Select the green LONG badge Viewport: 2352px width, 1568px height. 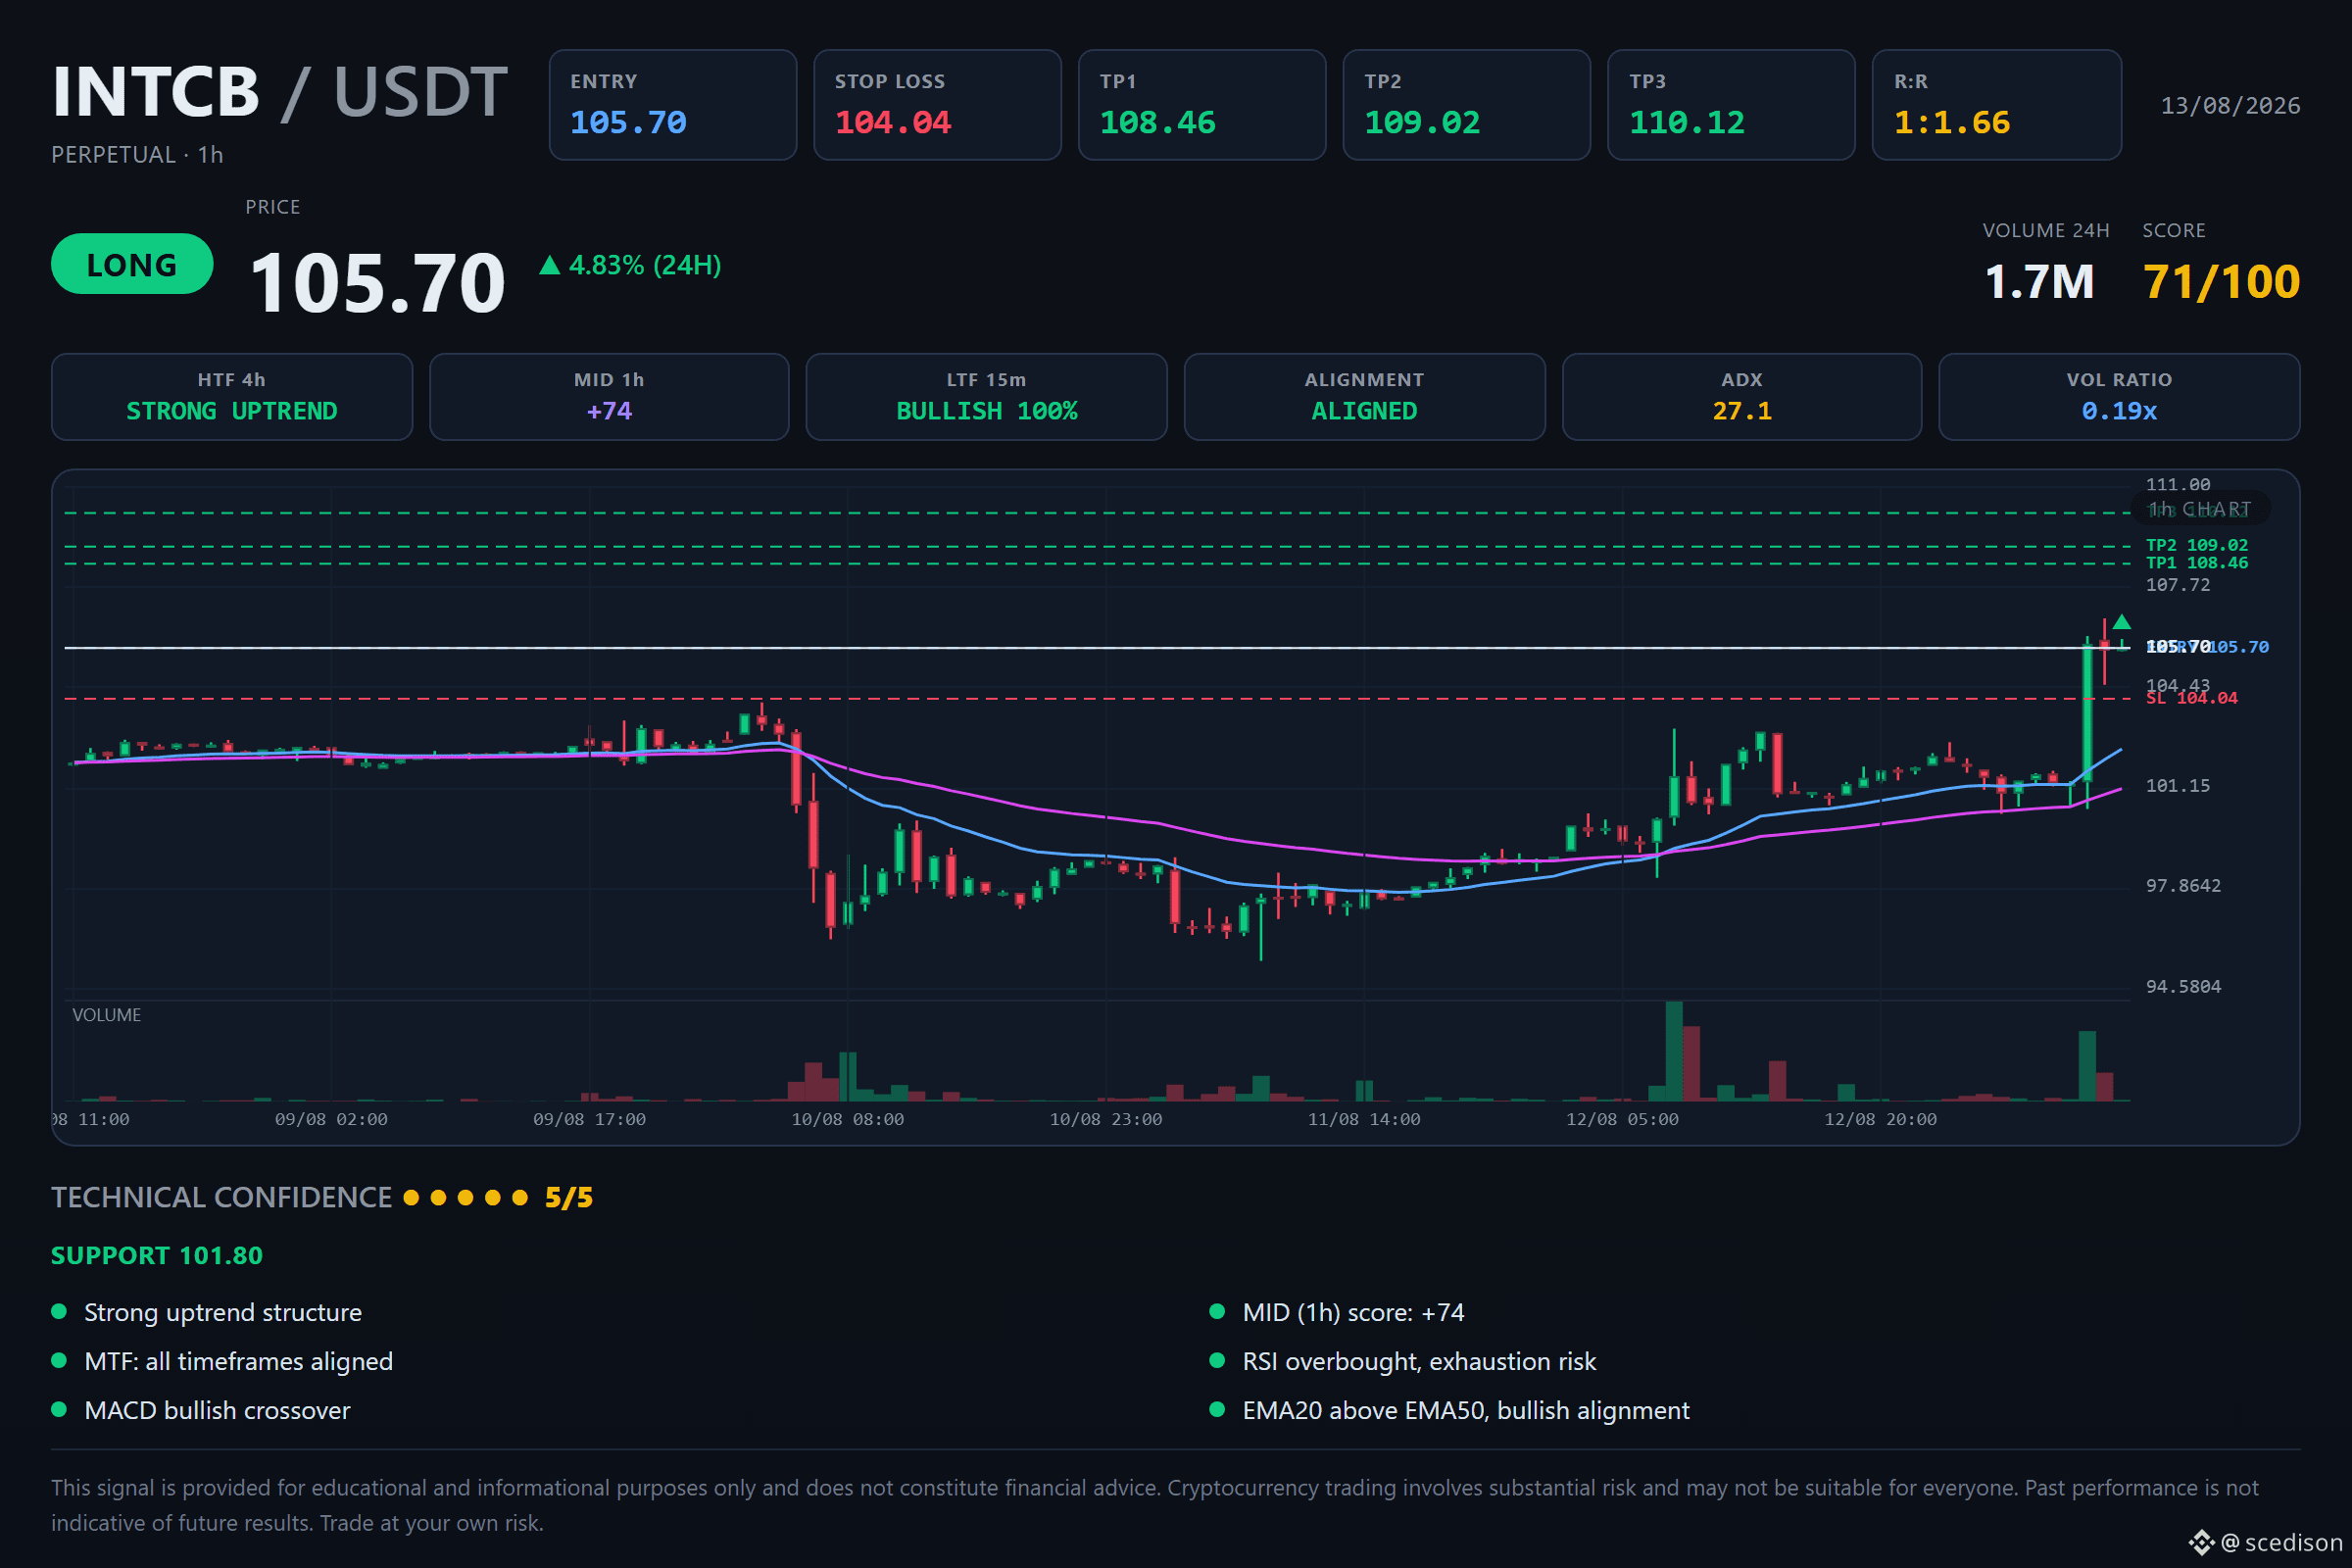(132, 264)
